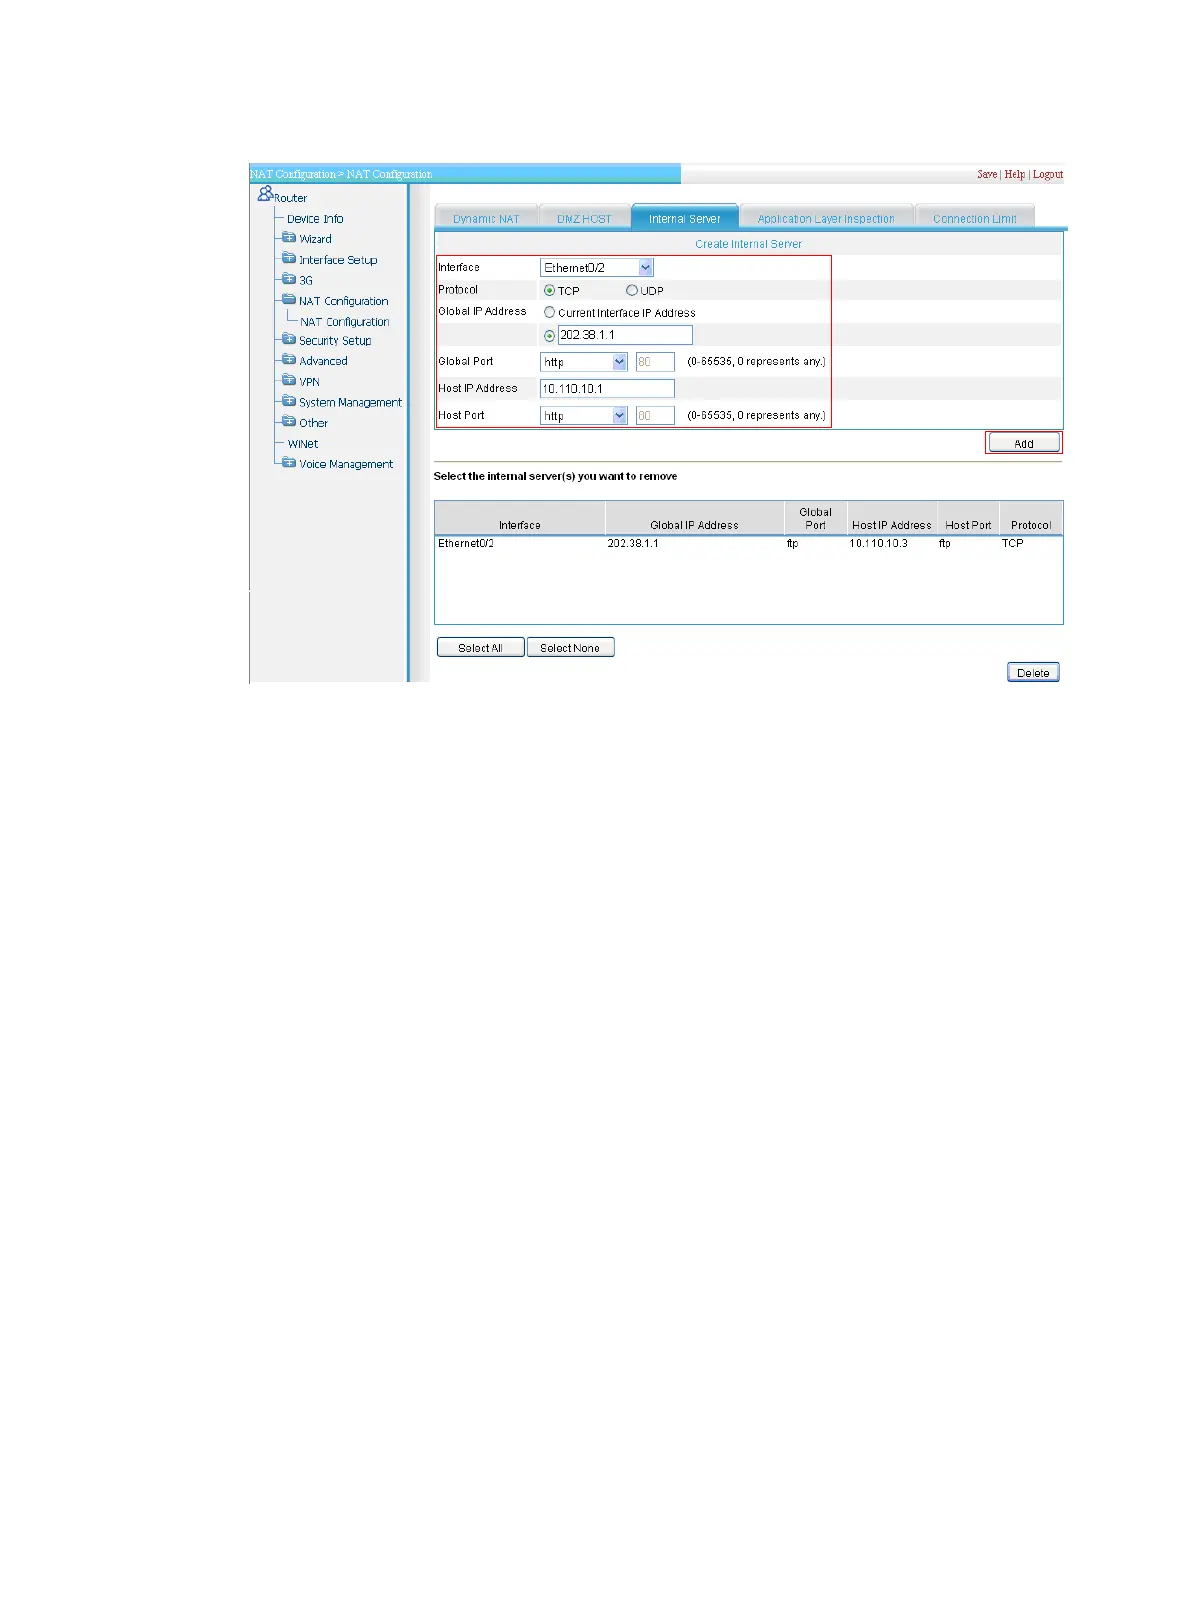
Task: Open the Global Port http dropdown
Action: [584, 362]
